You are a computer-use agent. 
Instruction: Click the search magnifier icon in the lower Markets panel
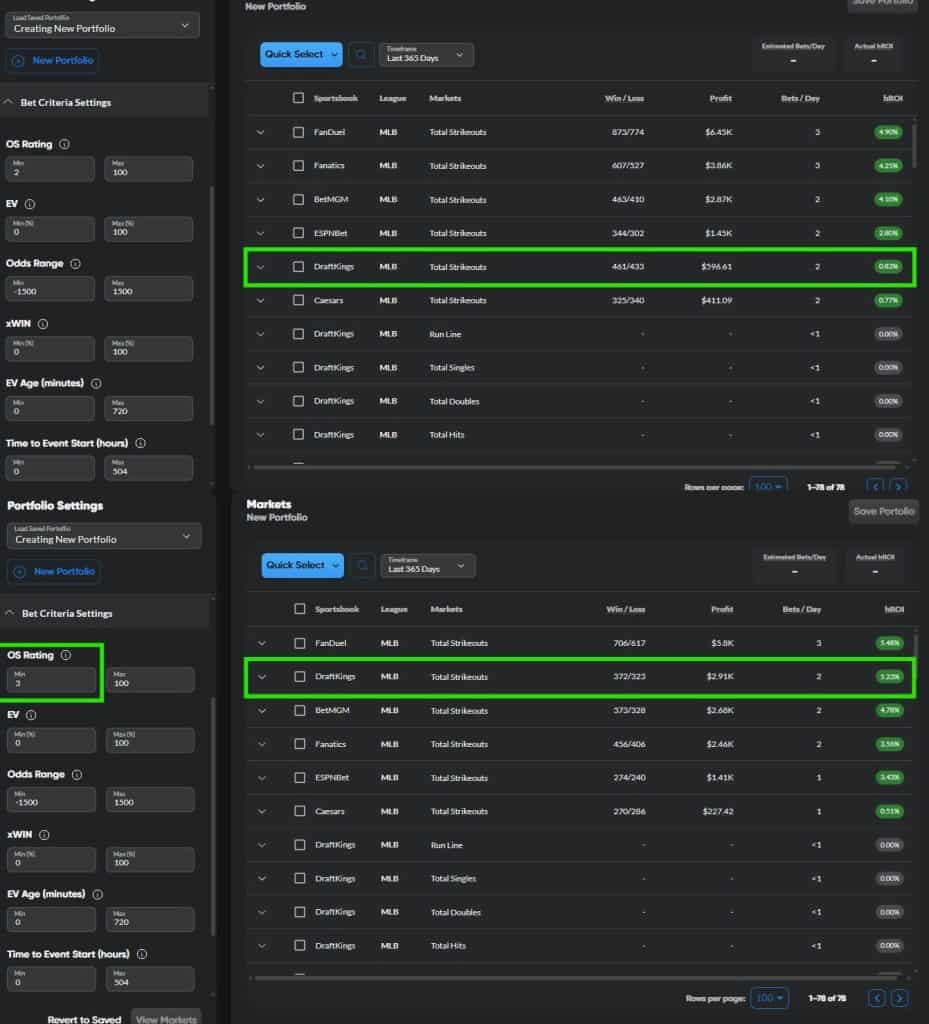pyautogui.click(x=362, y=566)
